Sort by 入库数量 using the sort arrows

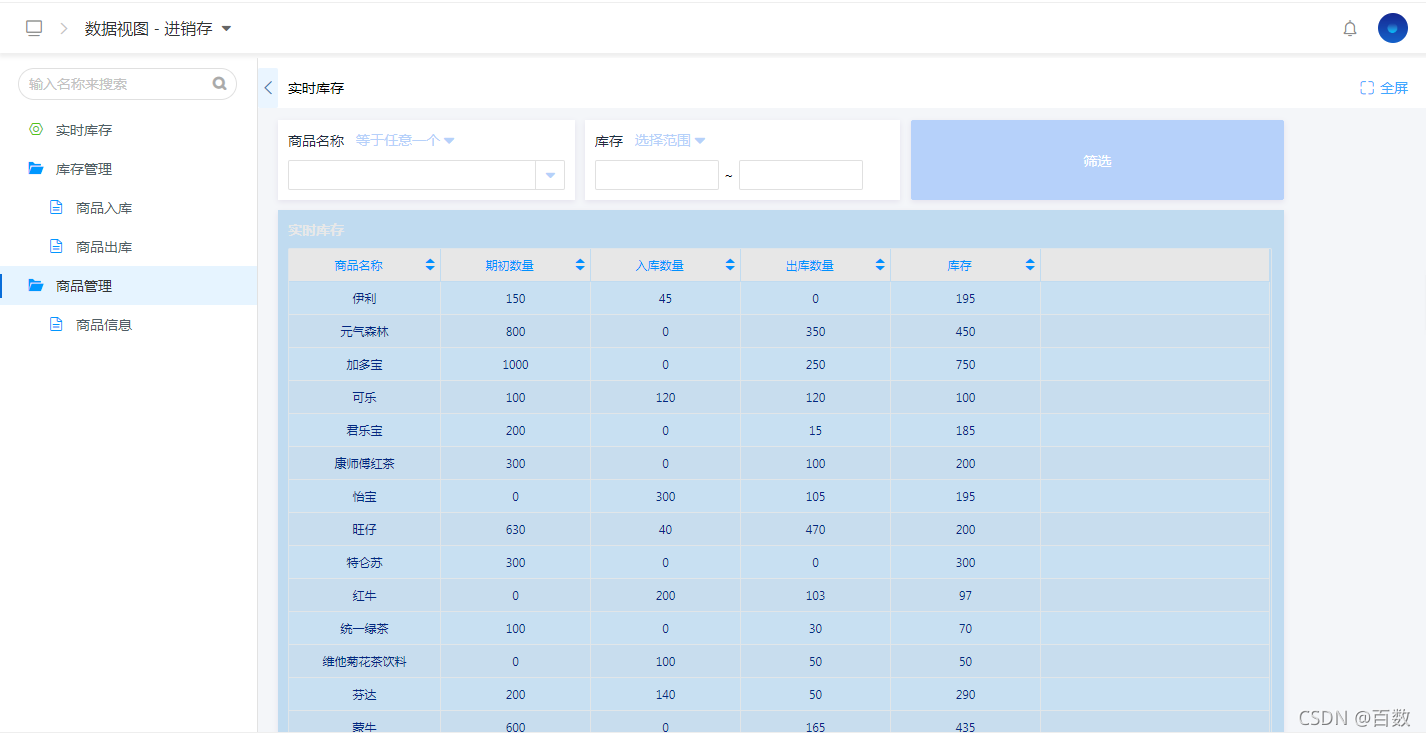[730, 265]
